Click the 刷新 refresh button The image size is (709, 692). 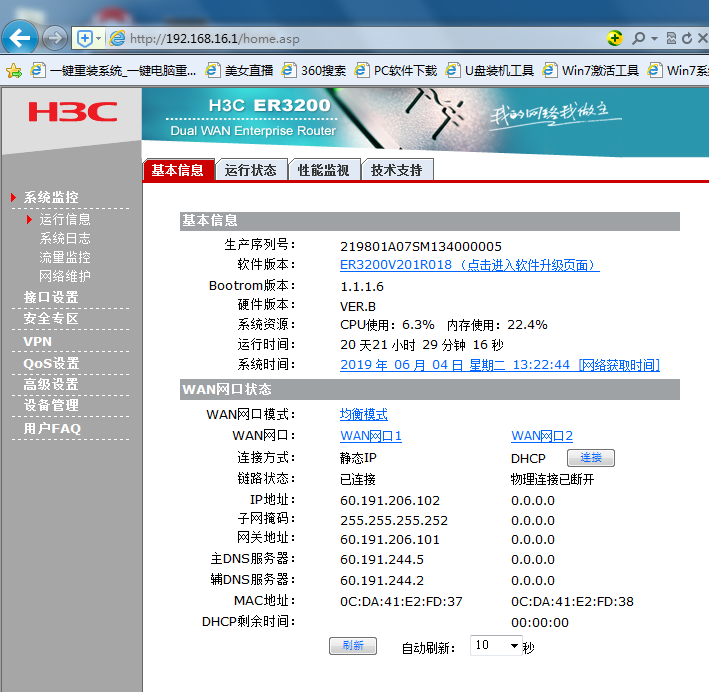[x=353, y=645]
